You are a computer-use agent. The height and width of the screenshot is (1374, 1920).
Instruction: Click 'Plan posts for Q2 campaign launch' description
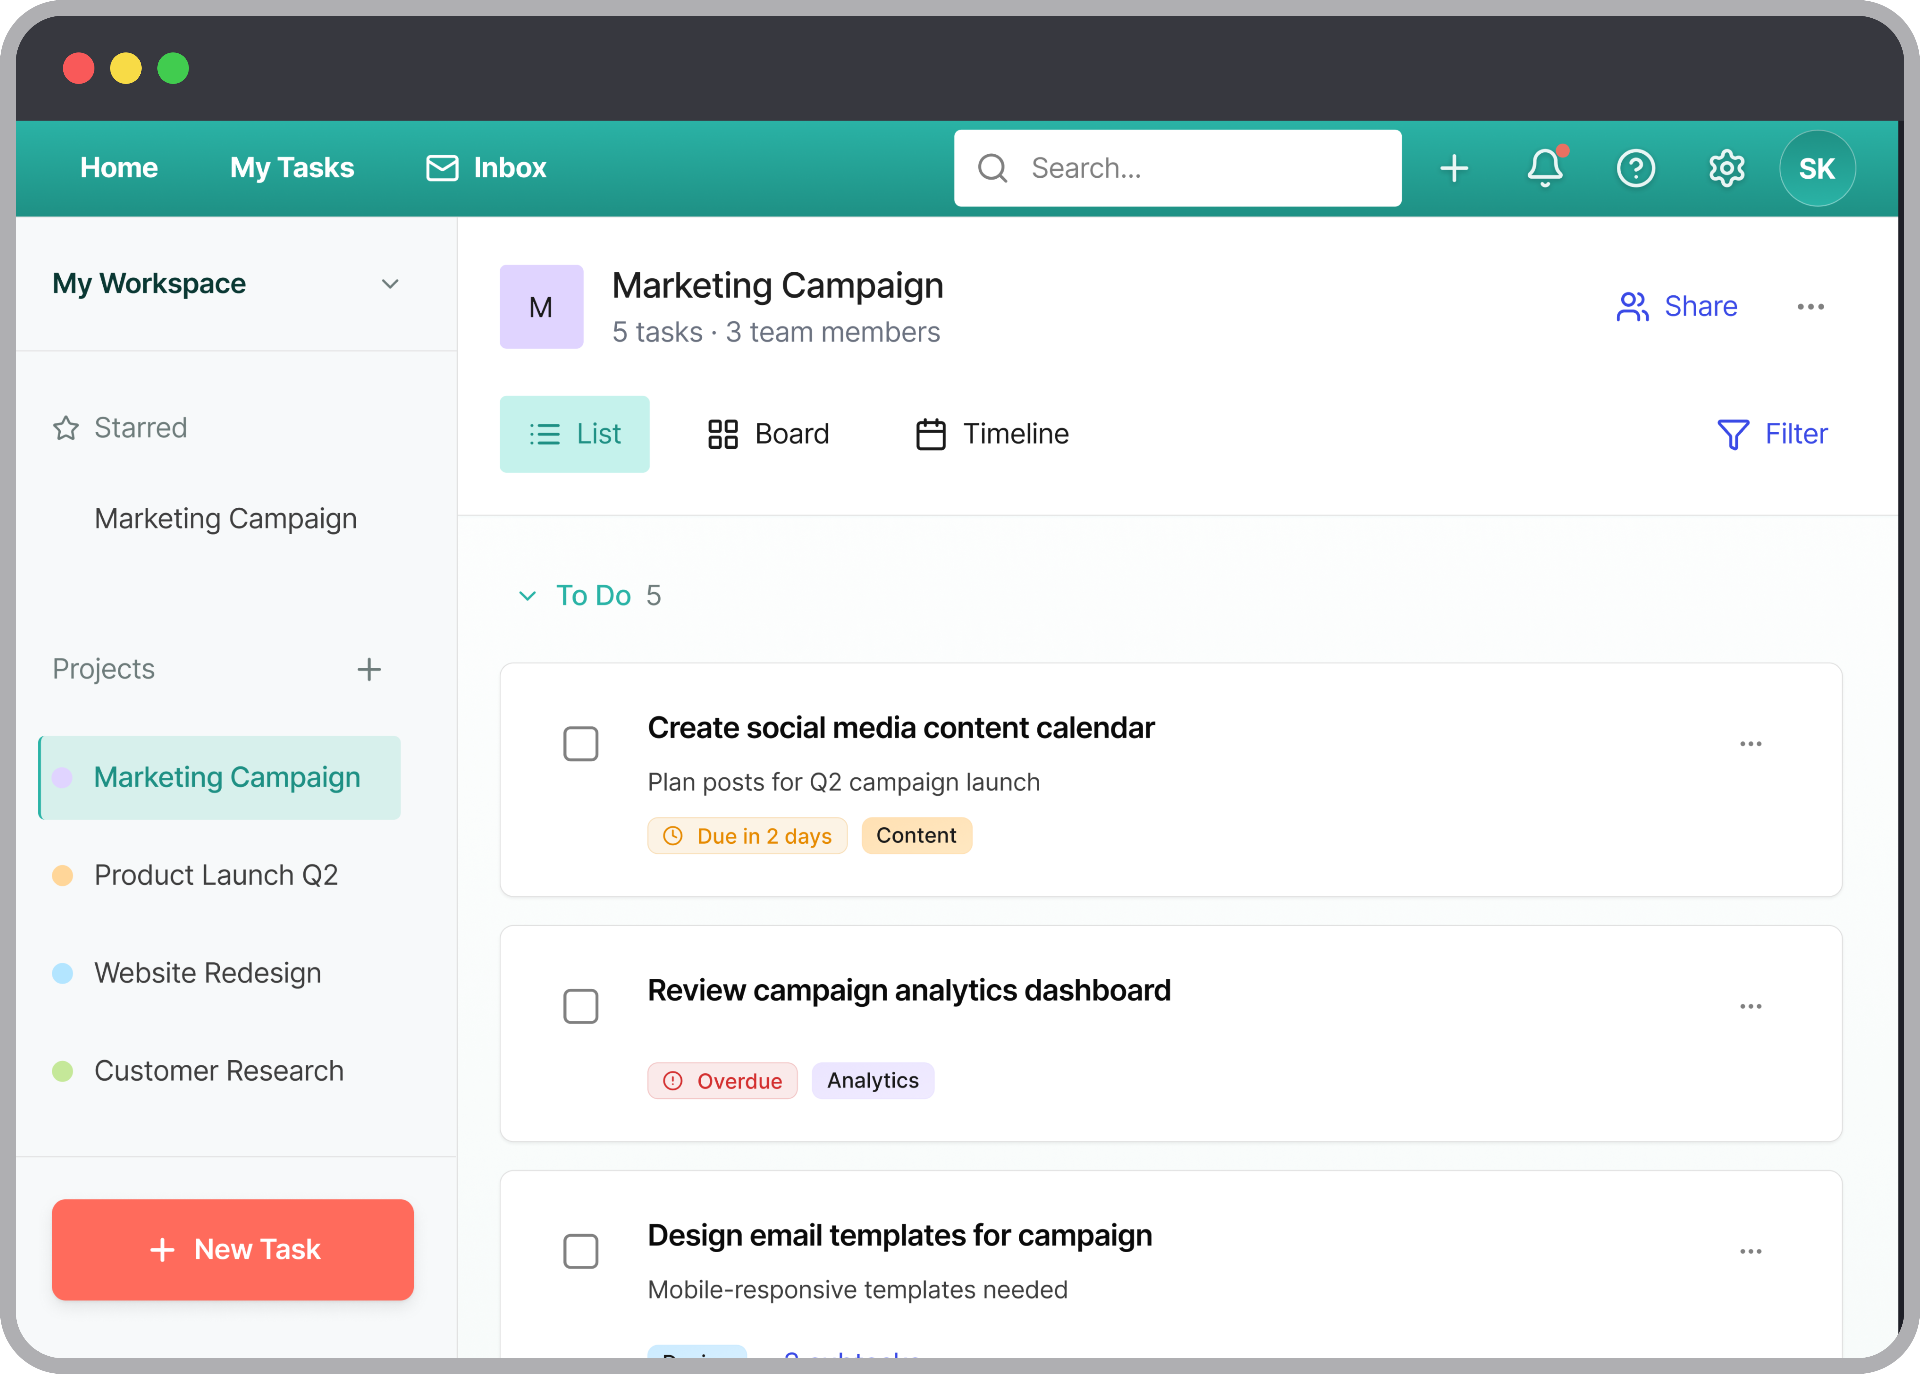point(844,782)
